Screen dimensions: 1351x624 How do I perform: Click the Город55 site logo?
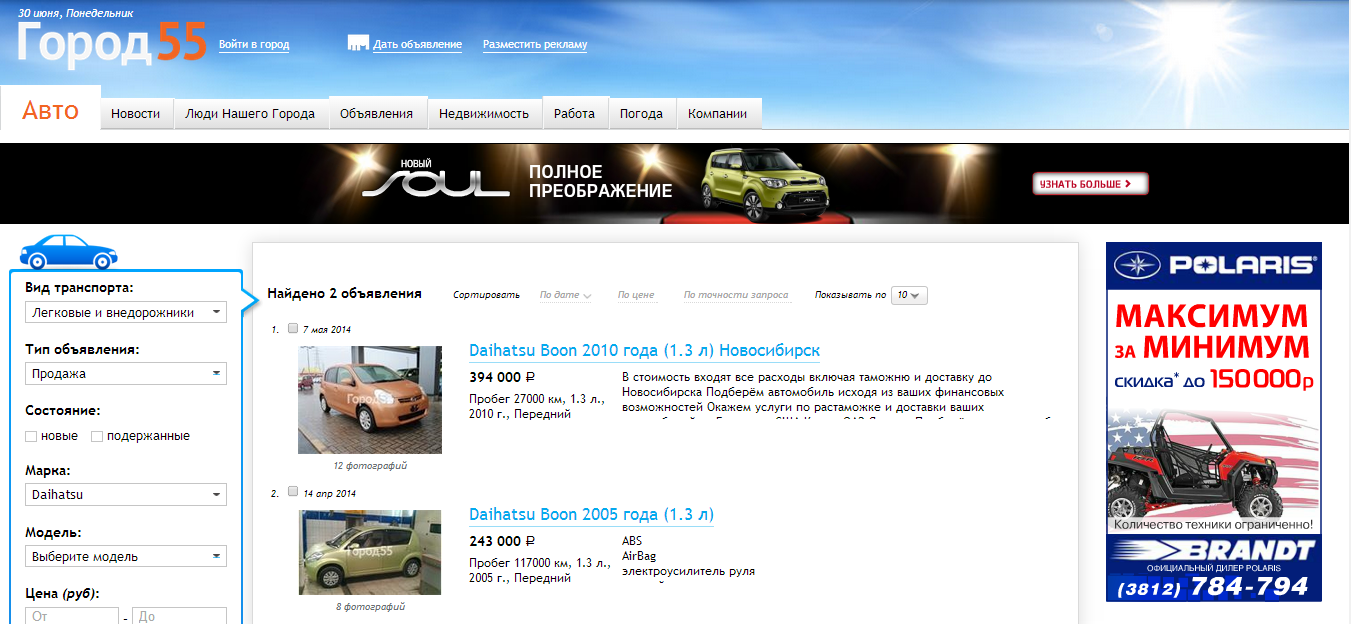point(111,43)
